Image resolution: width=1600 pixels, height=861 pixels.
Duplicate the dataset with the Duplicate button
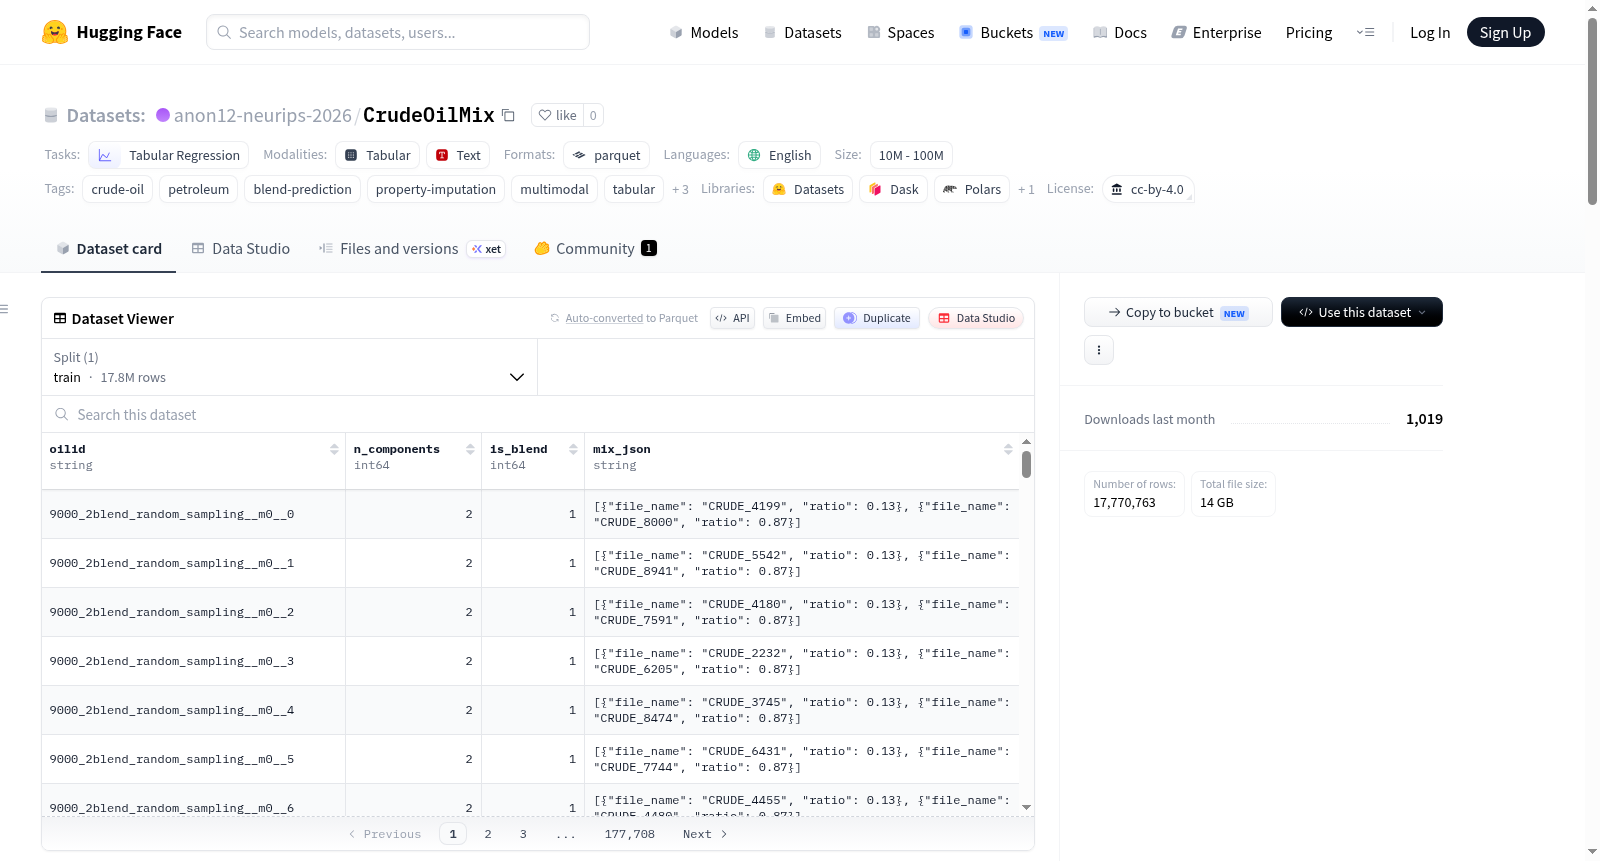tap(877, 318)
